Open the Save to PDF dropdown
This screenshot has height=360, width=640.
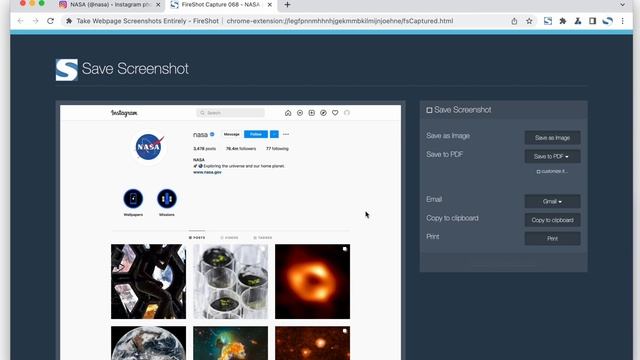pyautogui.click(x=552, y=156)
